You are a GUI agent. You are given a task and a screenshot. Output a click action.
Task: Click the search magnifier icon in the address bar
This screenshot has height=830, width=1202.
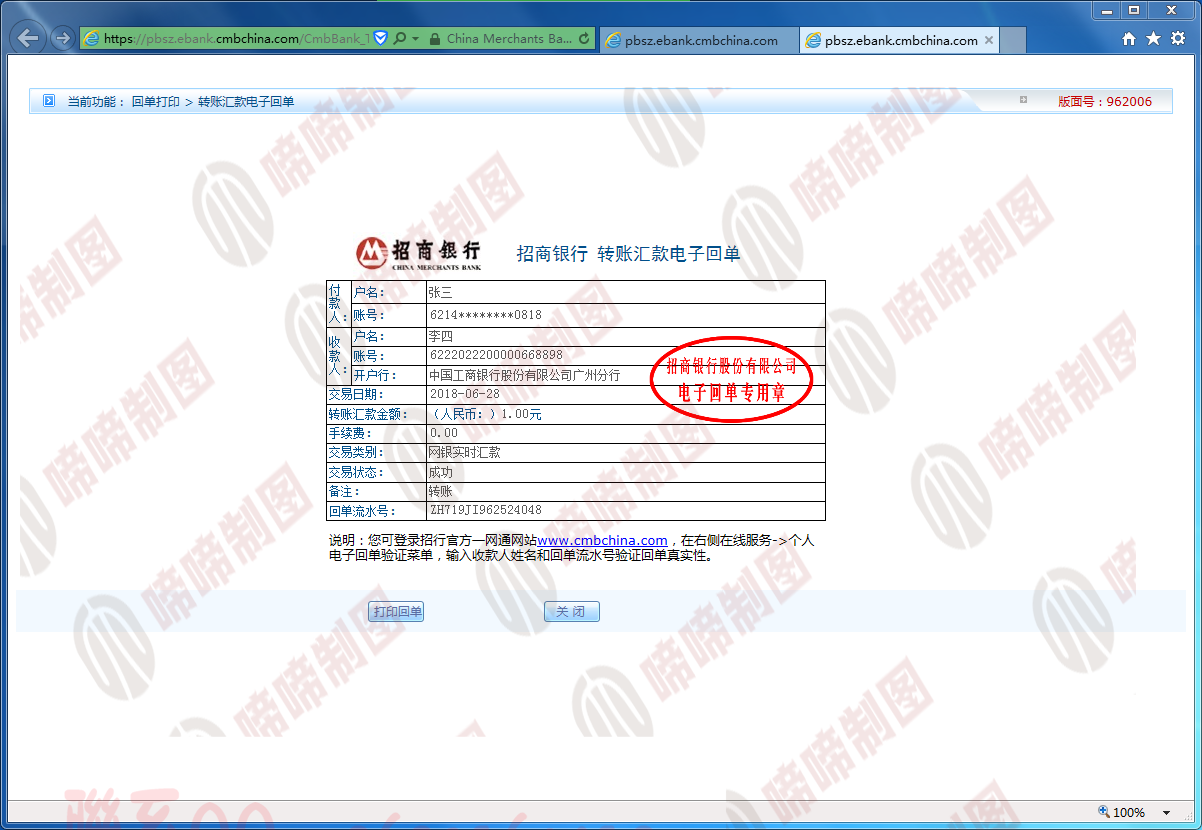pyautogui.click(x=400, y=39)
